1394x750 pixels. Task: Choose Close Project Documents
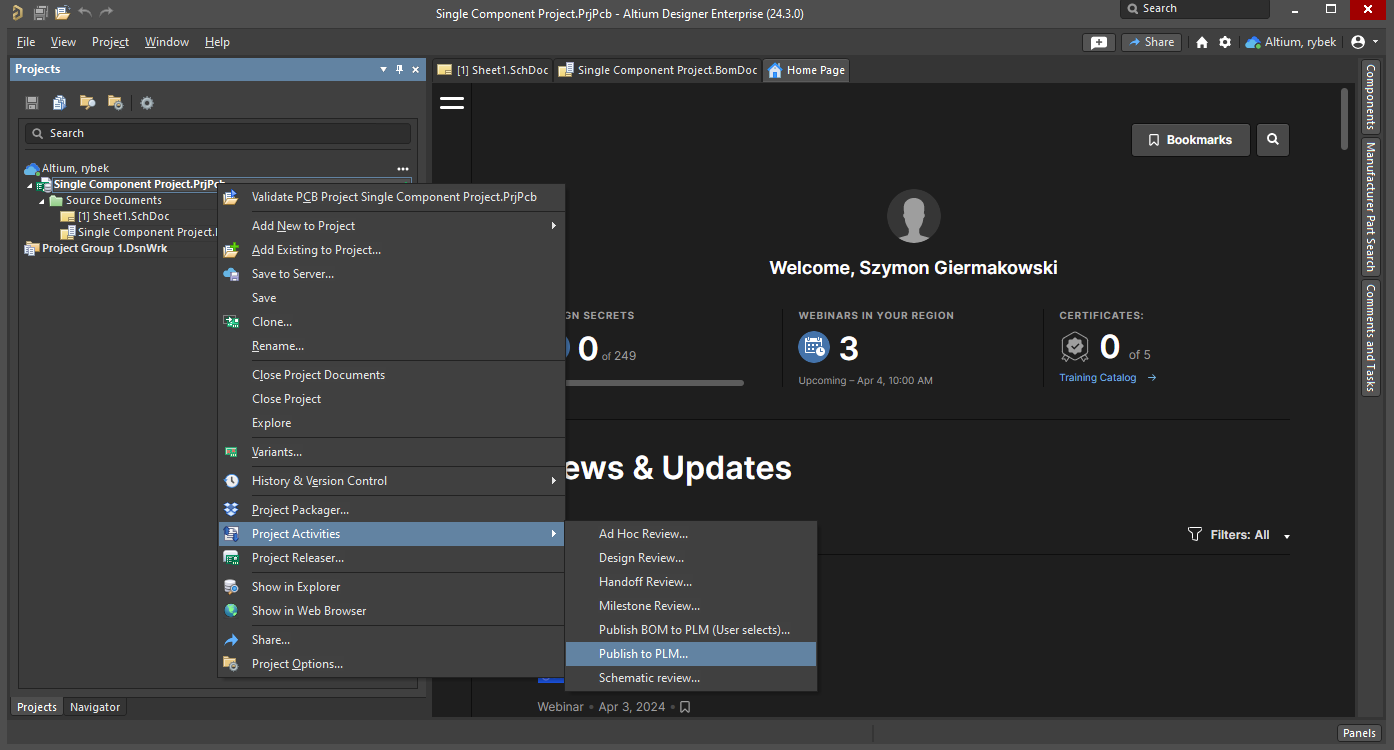(x=392, y=375)
